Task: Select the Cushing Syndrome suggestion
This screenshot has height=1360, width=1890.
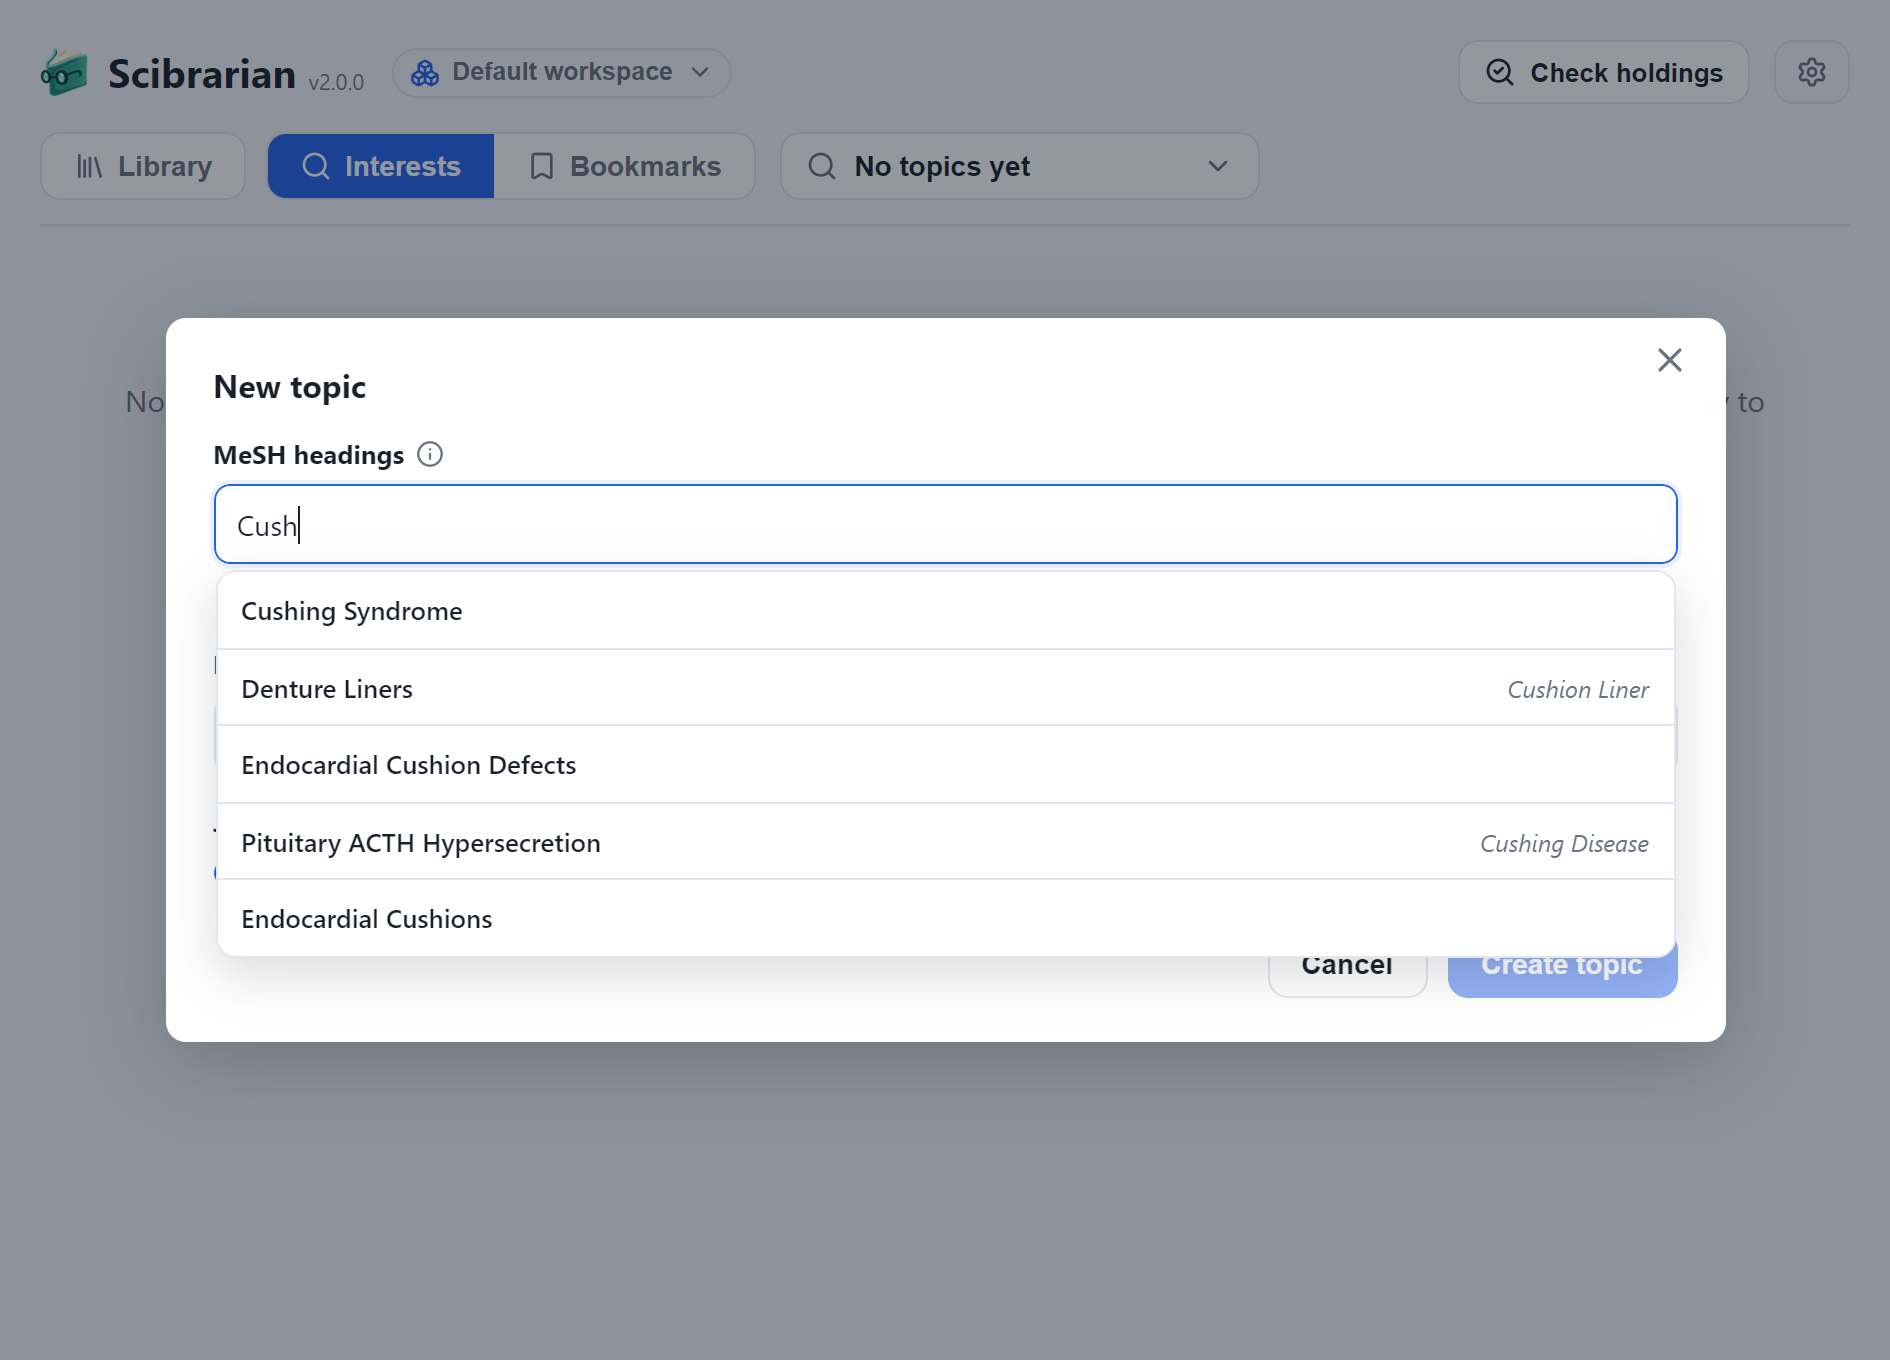Action: pos(945,611)
